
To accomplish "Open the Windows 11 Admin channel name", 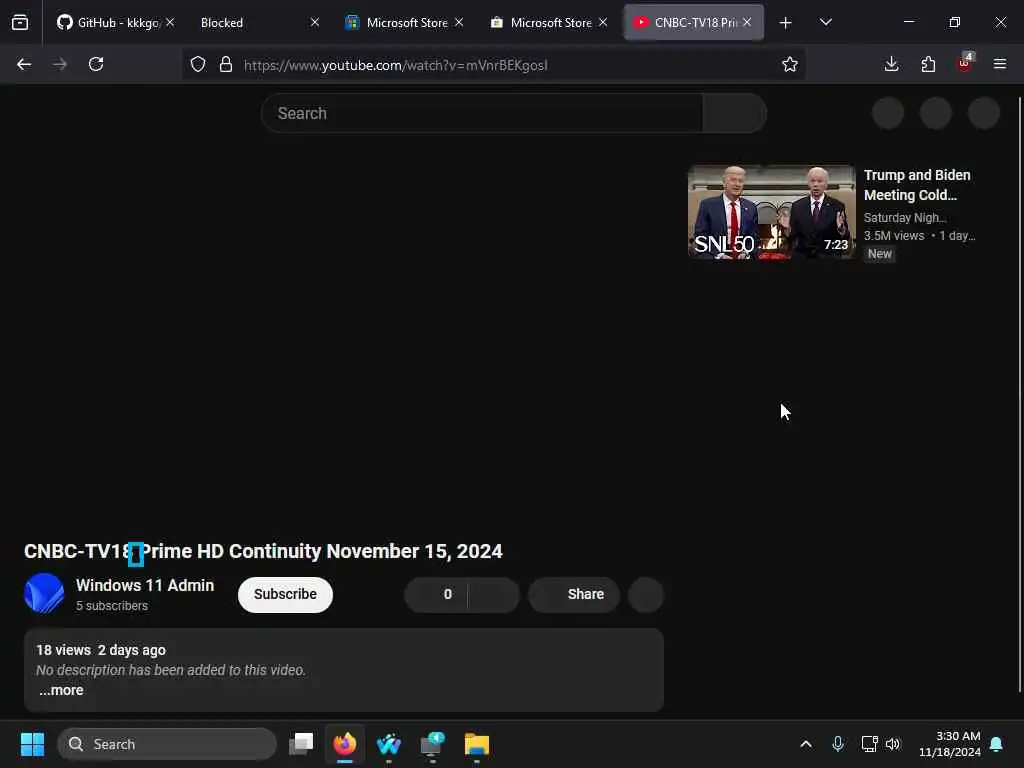I will click(145, 585).
